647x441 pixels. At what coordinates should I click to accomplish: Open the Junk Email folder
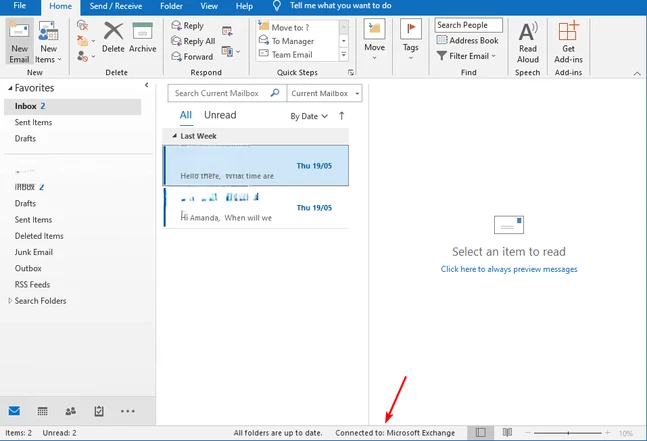click(x=34, y=252)
